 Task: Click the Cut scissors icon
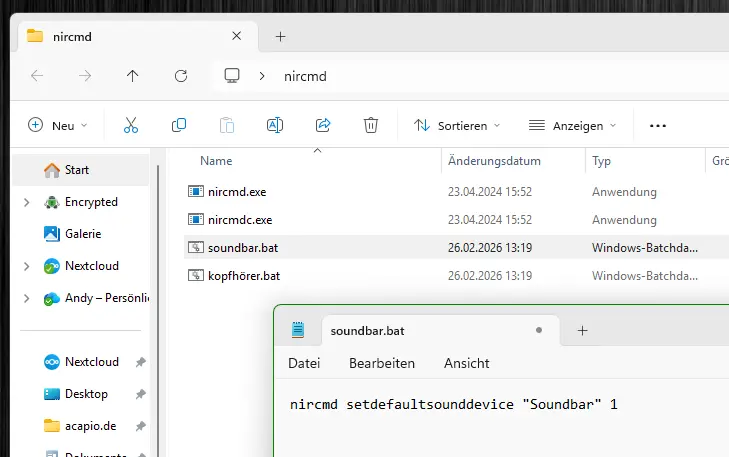(131, 125)
